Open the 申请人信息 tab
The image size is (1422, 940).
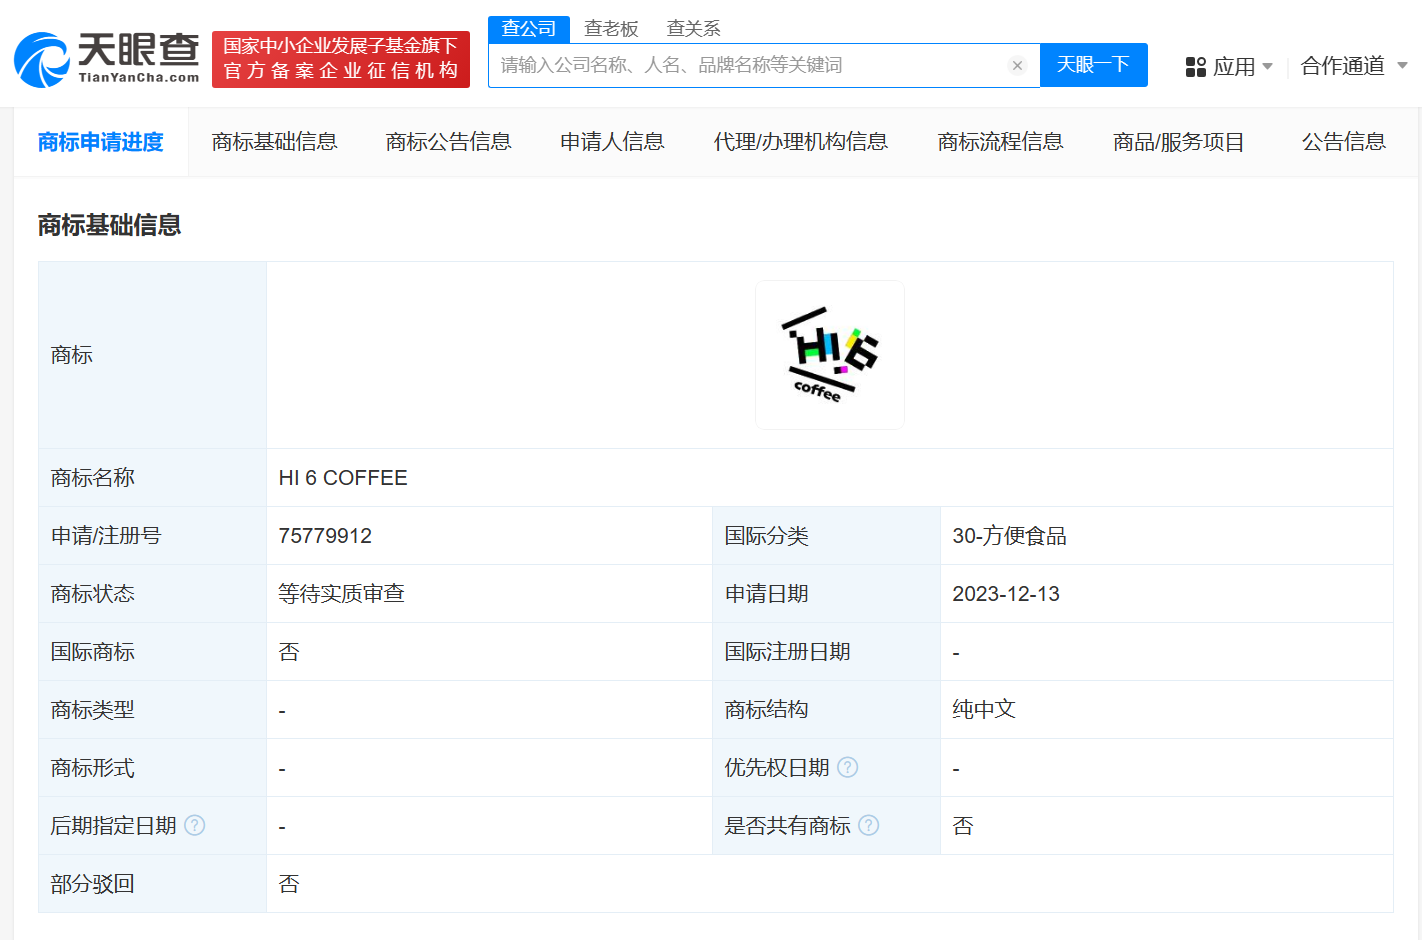(x=612, y=142)
